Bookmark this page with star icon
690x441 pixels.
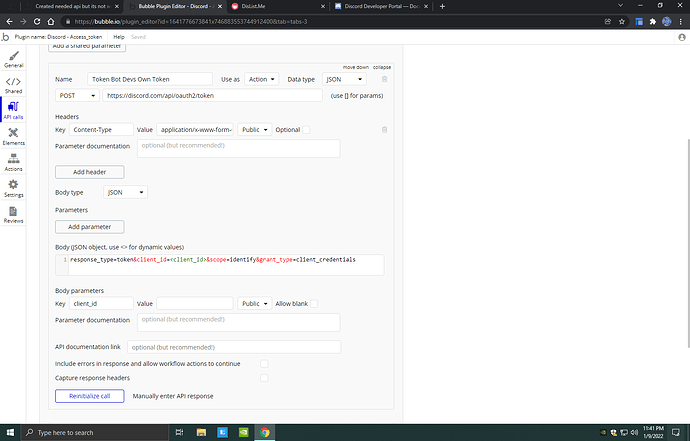point(621,22)
